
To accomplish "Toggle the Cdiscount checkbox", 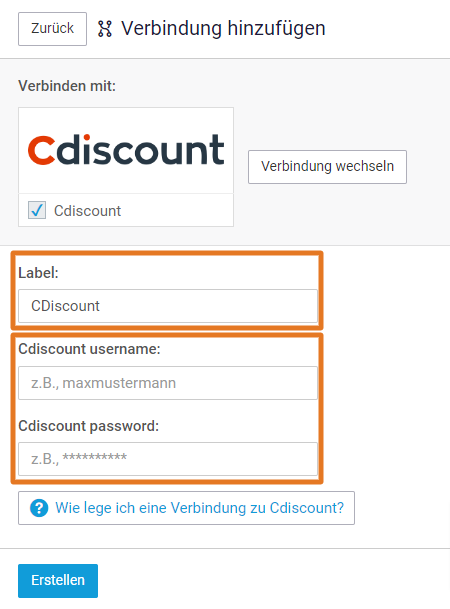I will [37, 210].
